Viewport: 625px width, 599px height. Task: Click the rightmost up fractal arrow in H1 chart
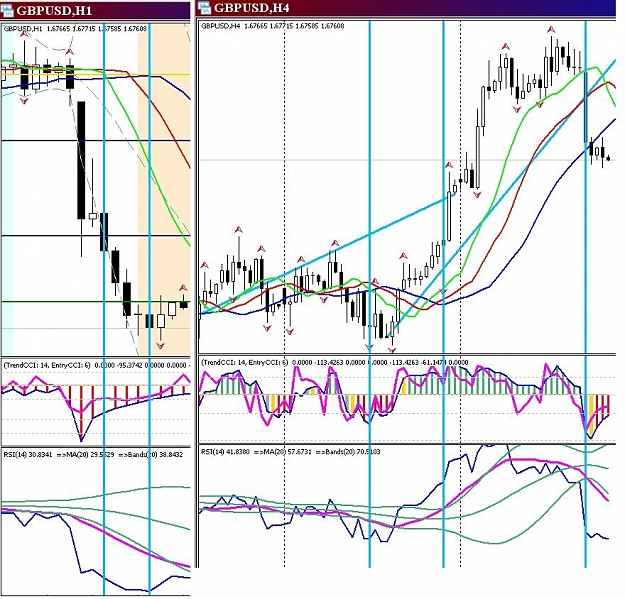[183, 288]
